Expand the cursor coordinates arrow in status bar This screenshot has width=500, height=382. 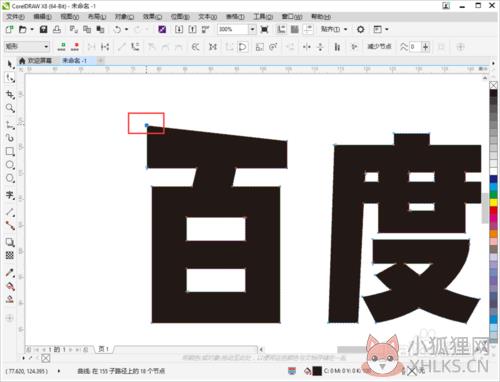click(59, 371)
